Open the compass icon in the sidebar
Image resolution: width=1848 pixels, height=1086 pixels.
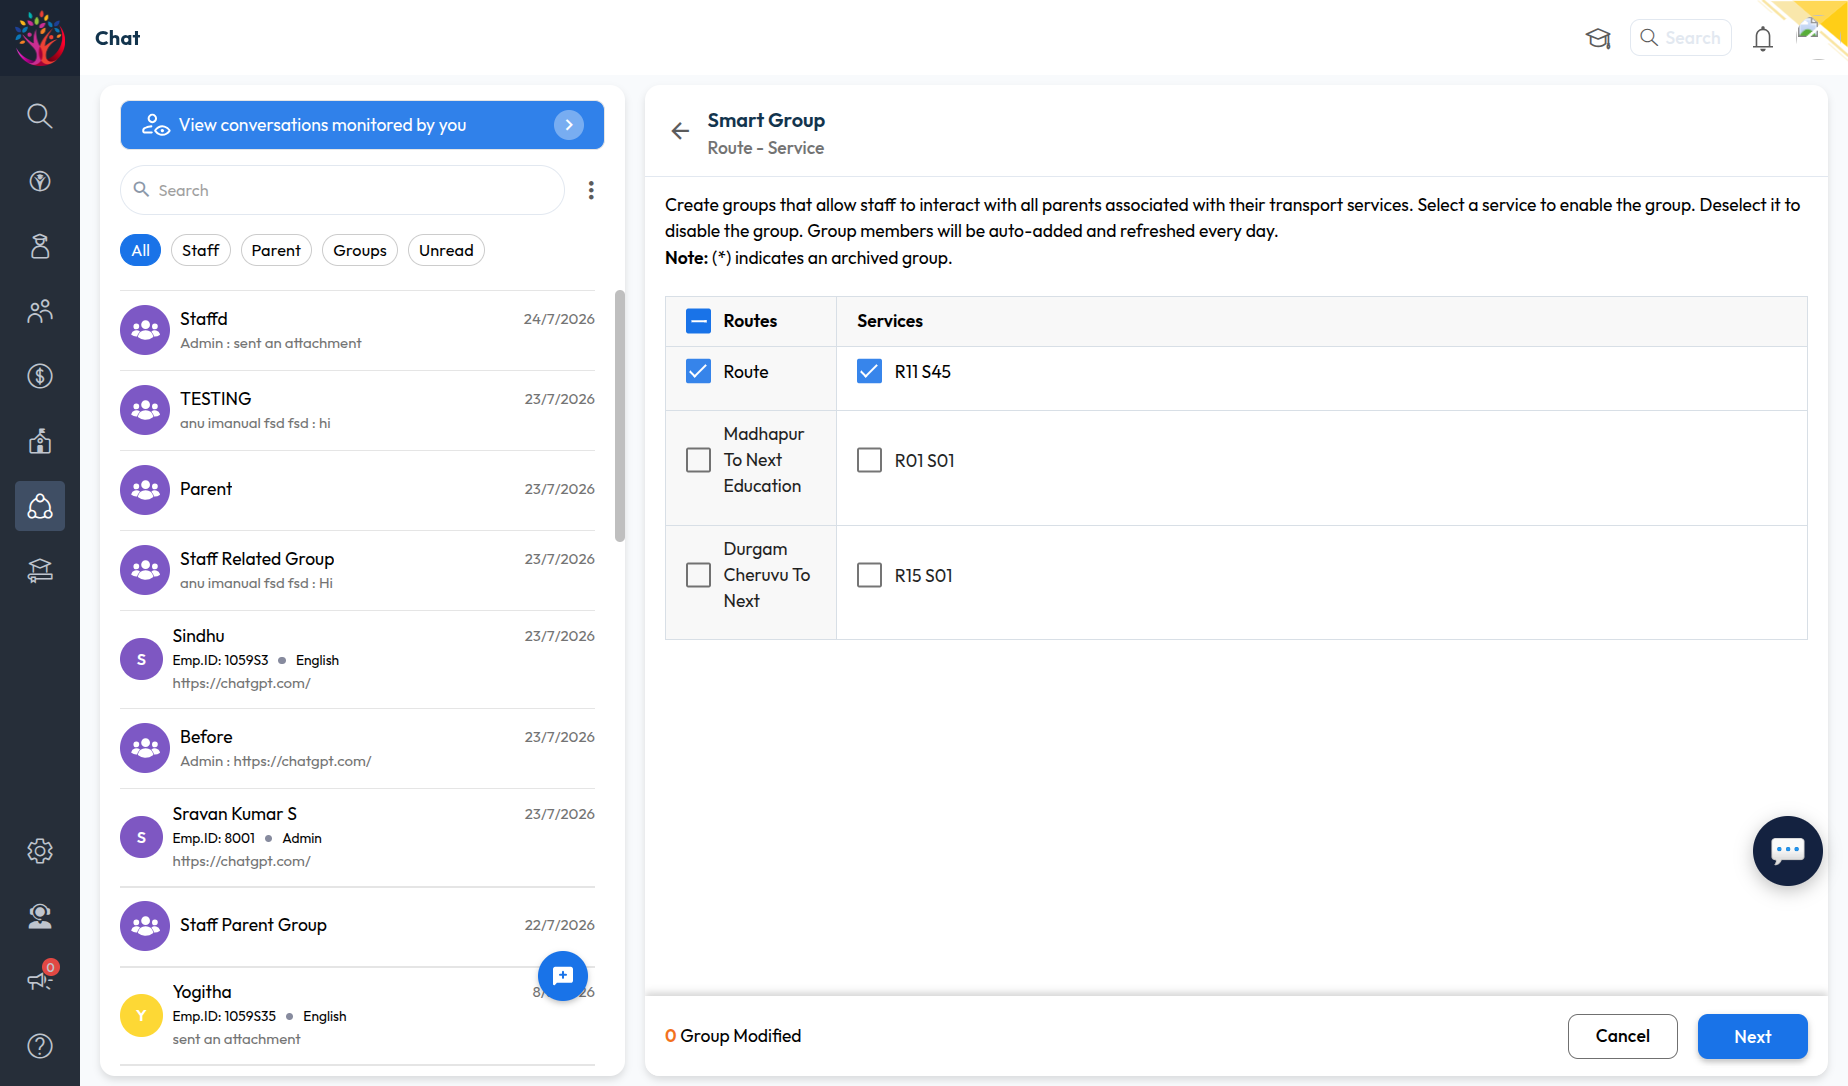click(40, 181)
